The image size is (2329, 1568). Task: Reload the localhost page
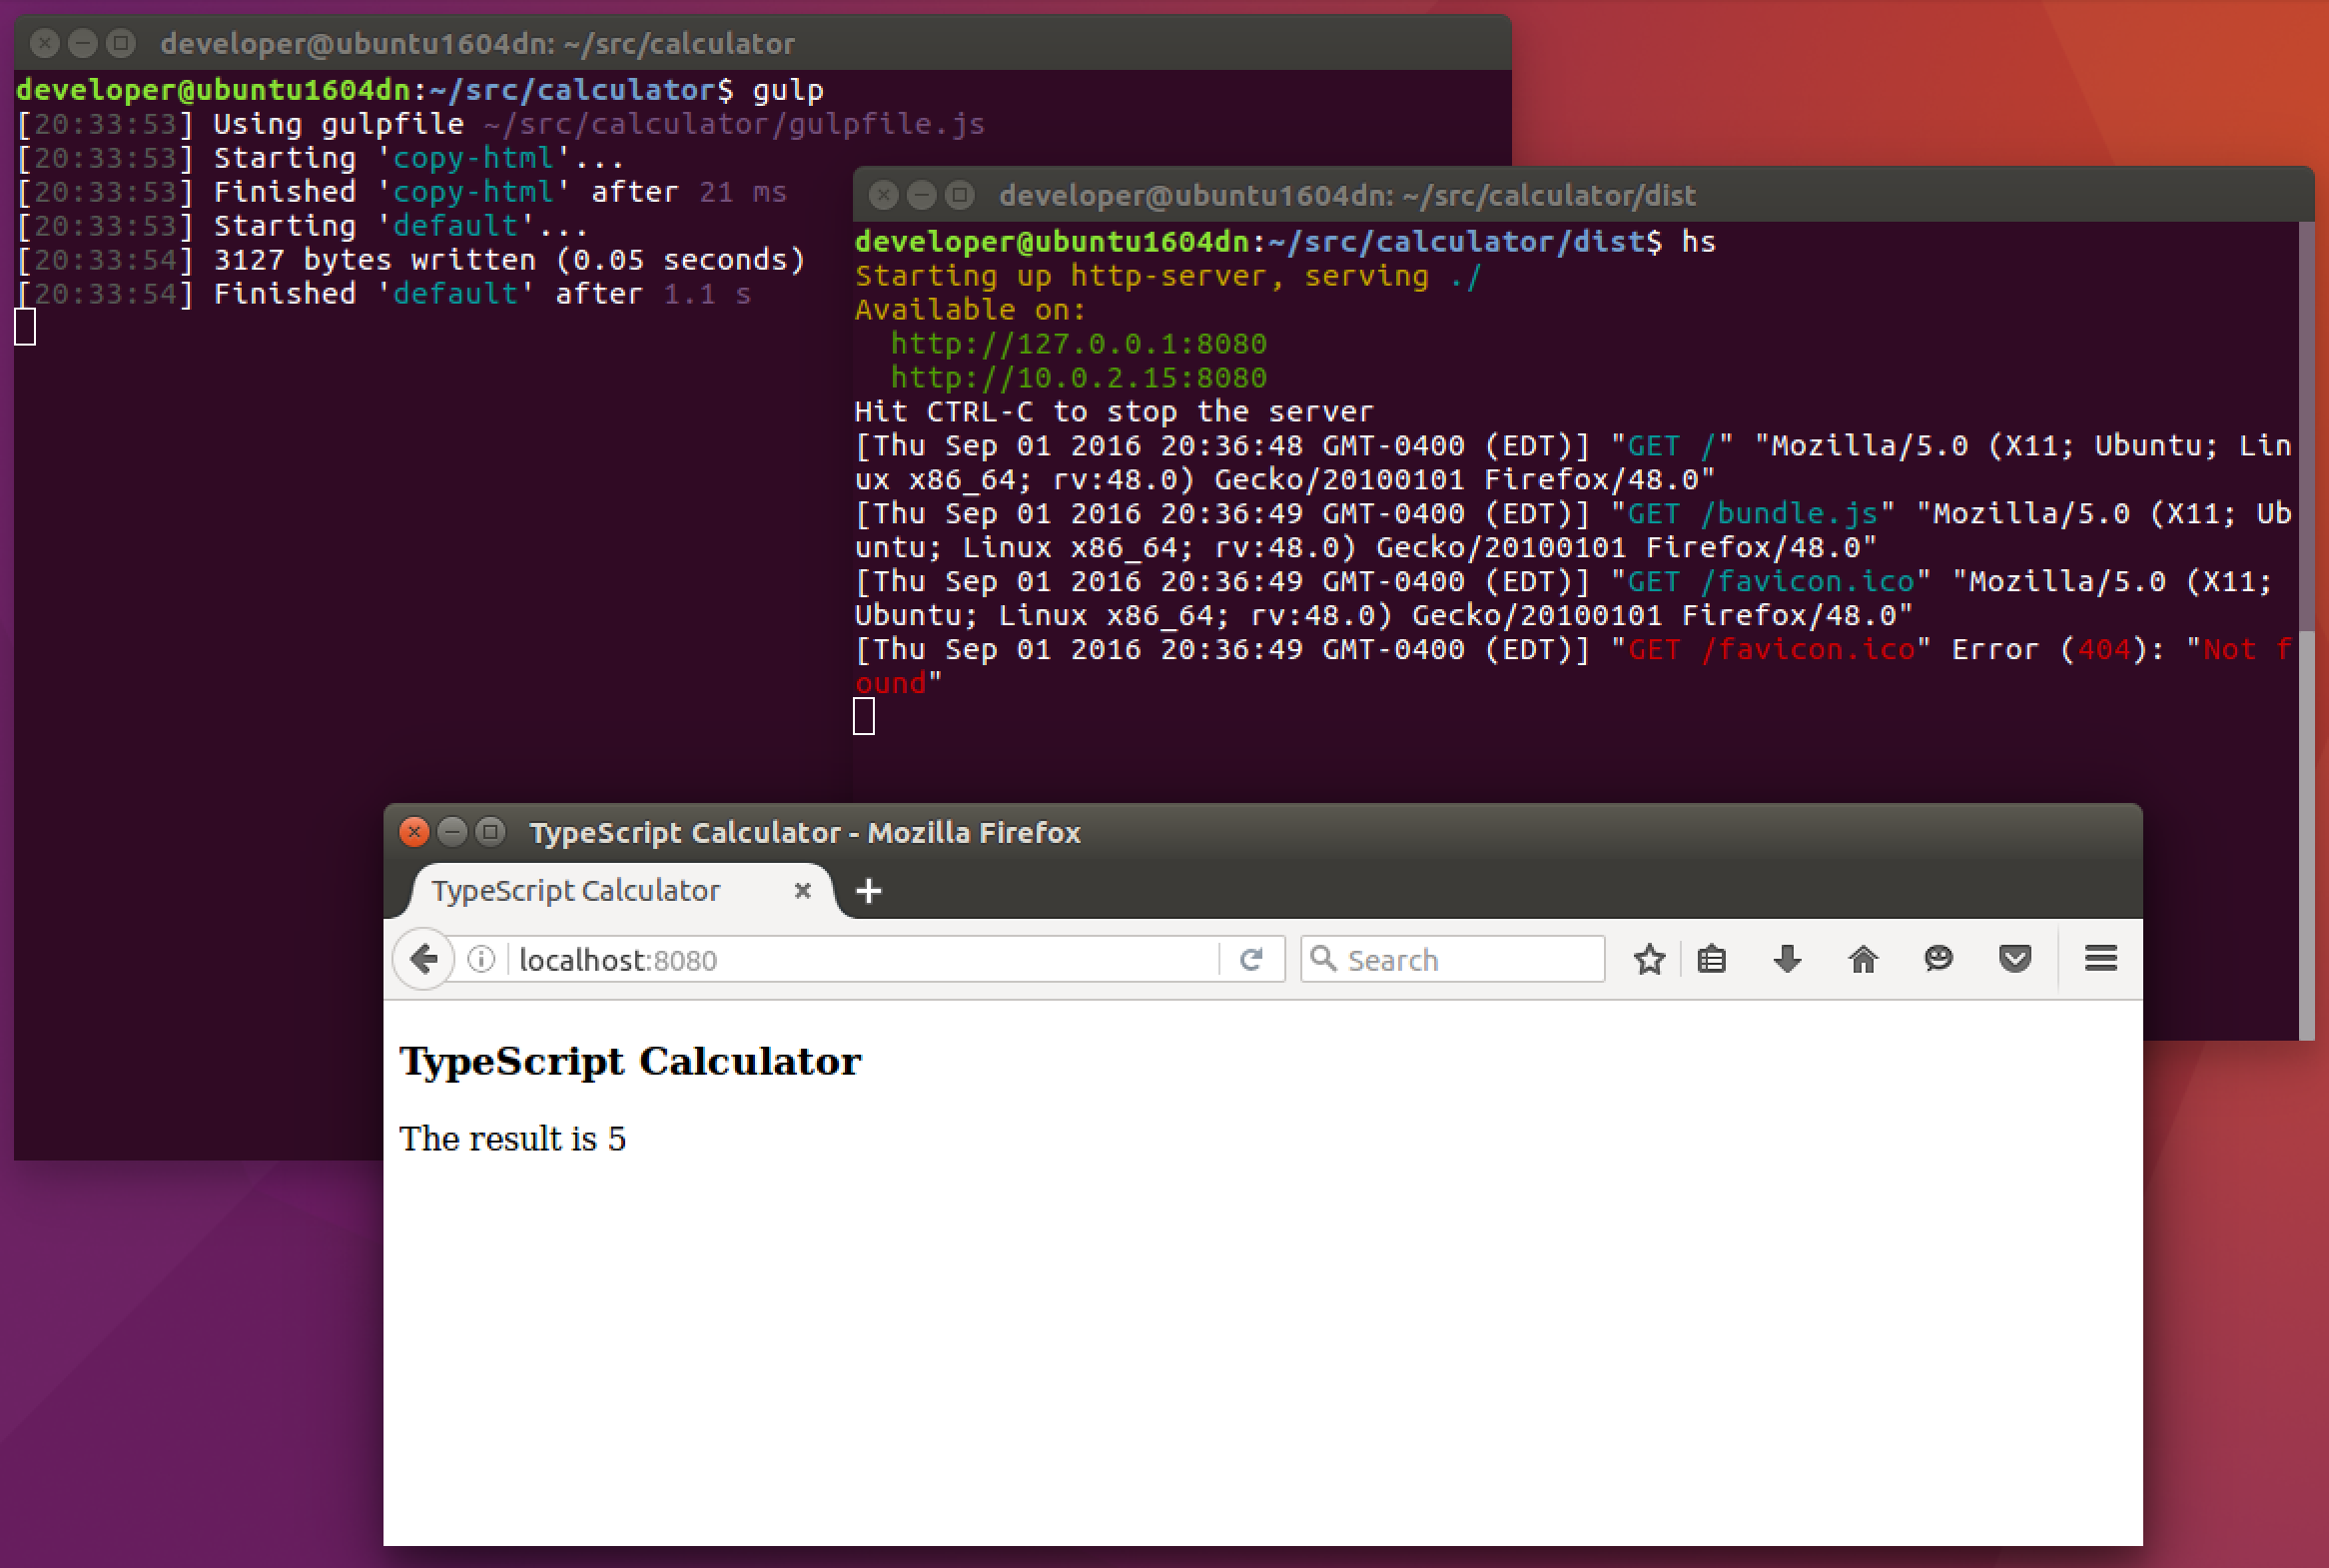pyautogui.click(x=1251, y=959)
